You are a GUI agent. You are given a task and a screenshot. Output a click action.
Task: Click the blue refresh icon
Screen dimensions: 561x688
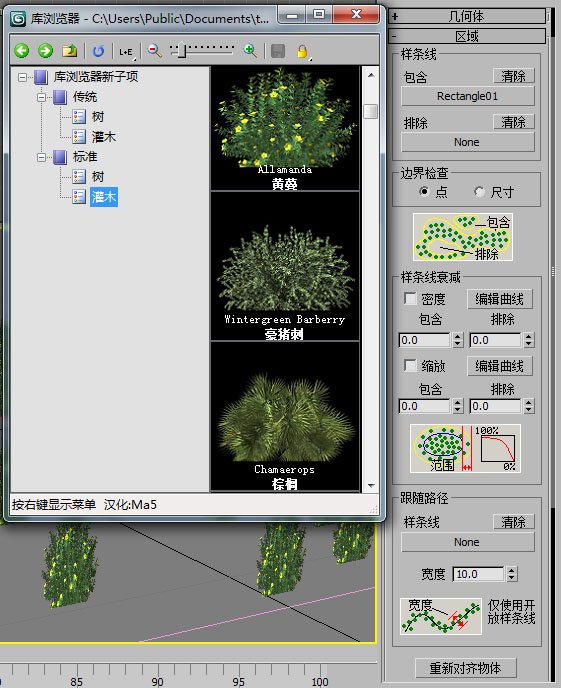pyautogui.click(x=98, y=52)
